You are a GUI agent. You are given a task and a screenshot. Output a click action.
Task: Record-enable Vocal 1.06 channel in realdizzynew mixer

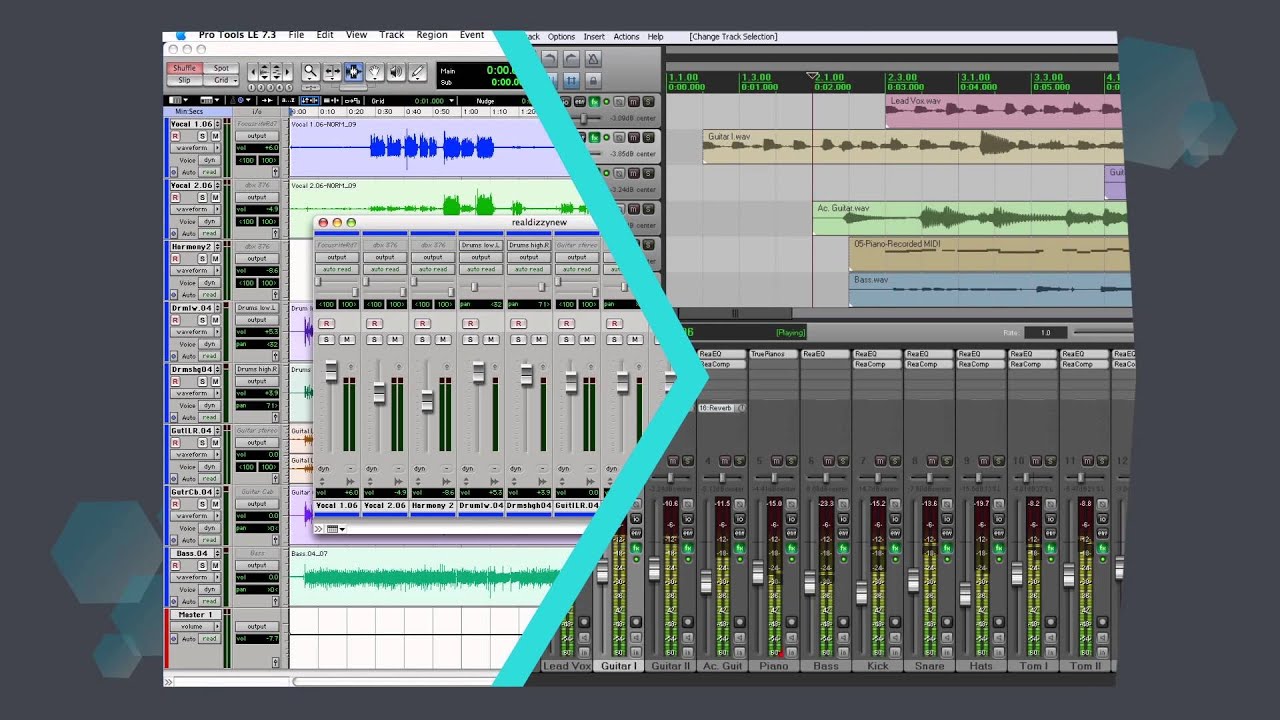pyautogui.click(x=326, y=323)
